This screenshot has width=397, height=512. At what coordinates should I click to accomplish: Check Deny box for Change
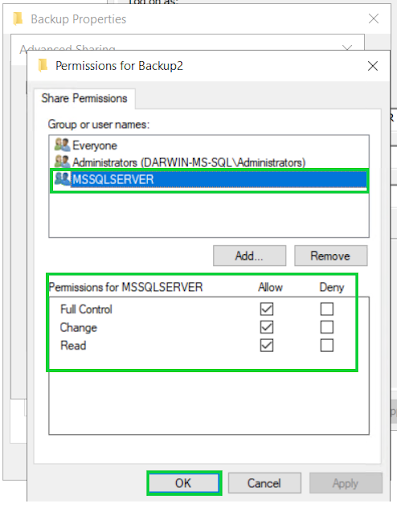click(327, 327)
